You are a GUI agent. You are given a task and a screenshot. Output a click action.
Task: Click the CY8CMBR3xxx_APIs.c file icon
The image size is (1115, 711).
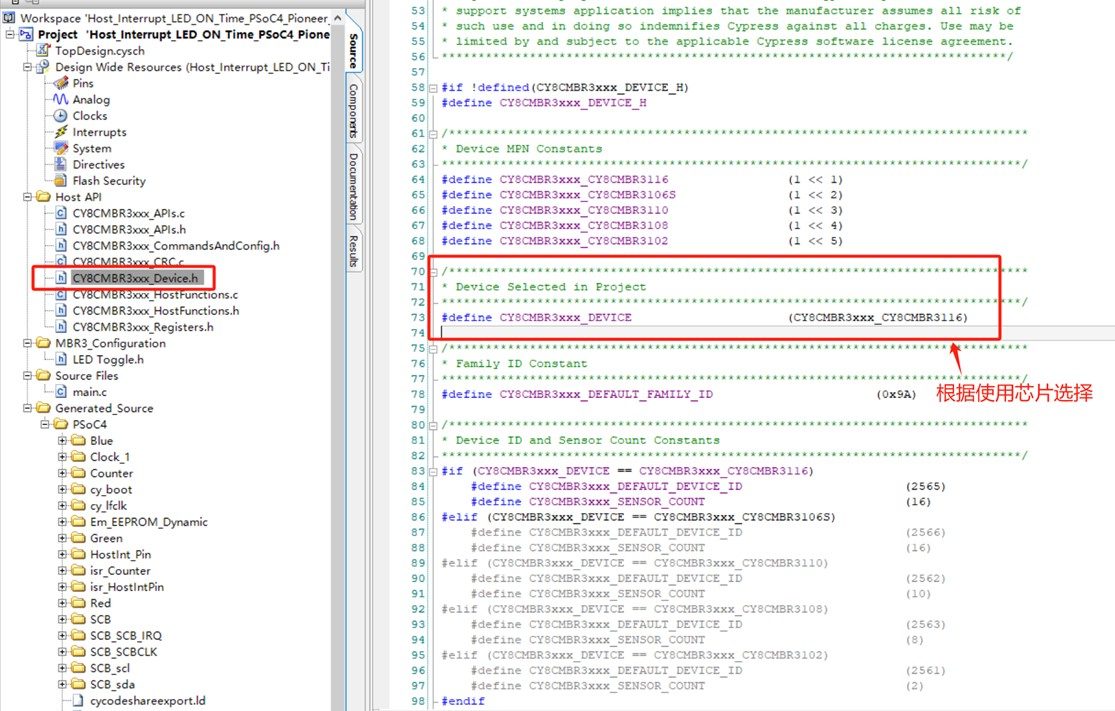61,213
